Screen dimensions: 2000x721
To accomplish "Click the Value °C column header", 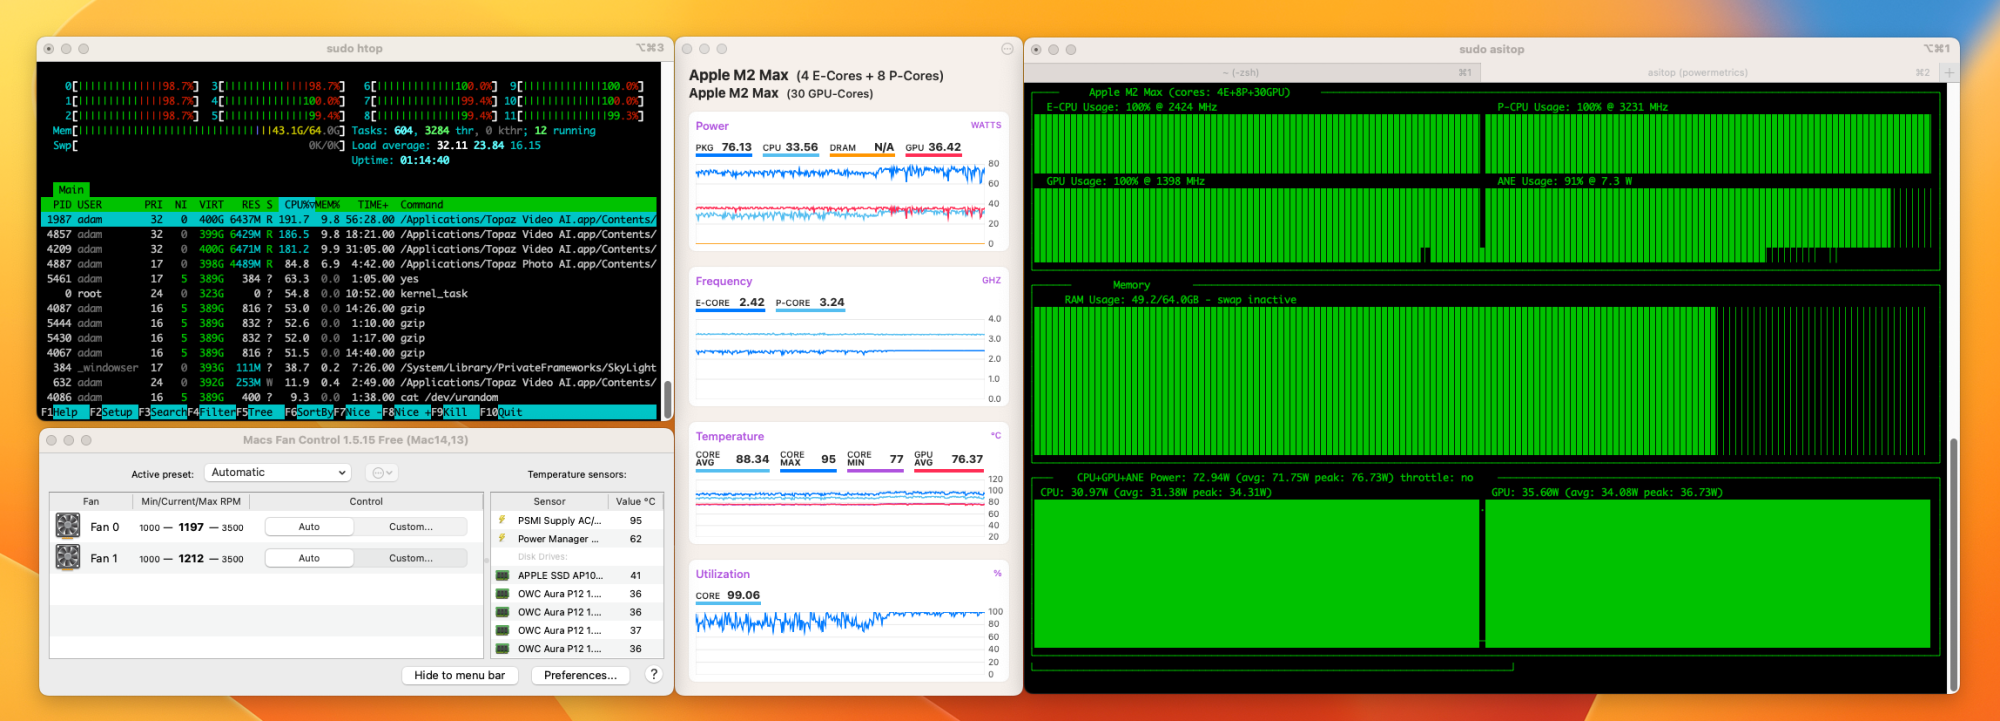I will coord(635,501).
